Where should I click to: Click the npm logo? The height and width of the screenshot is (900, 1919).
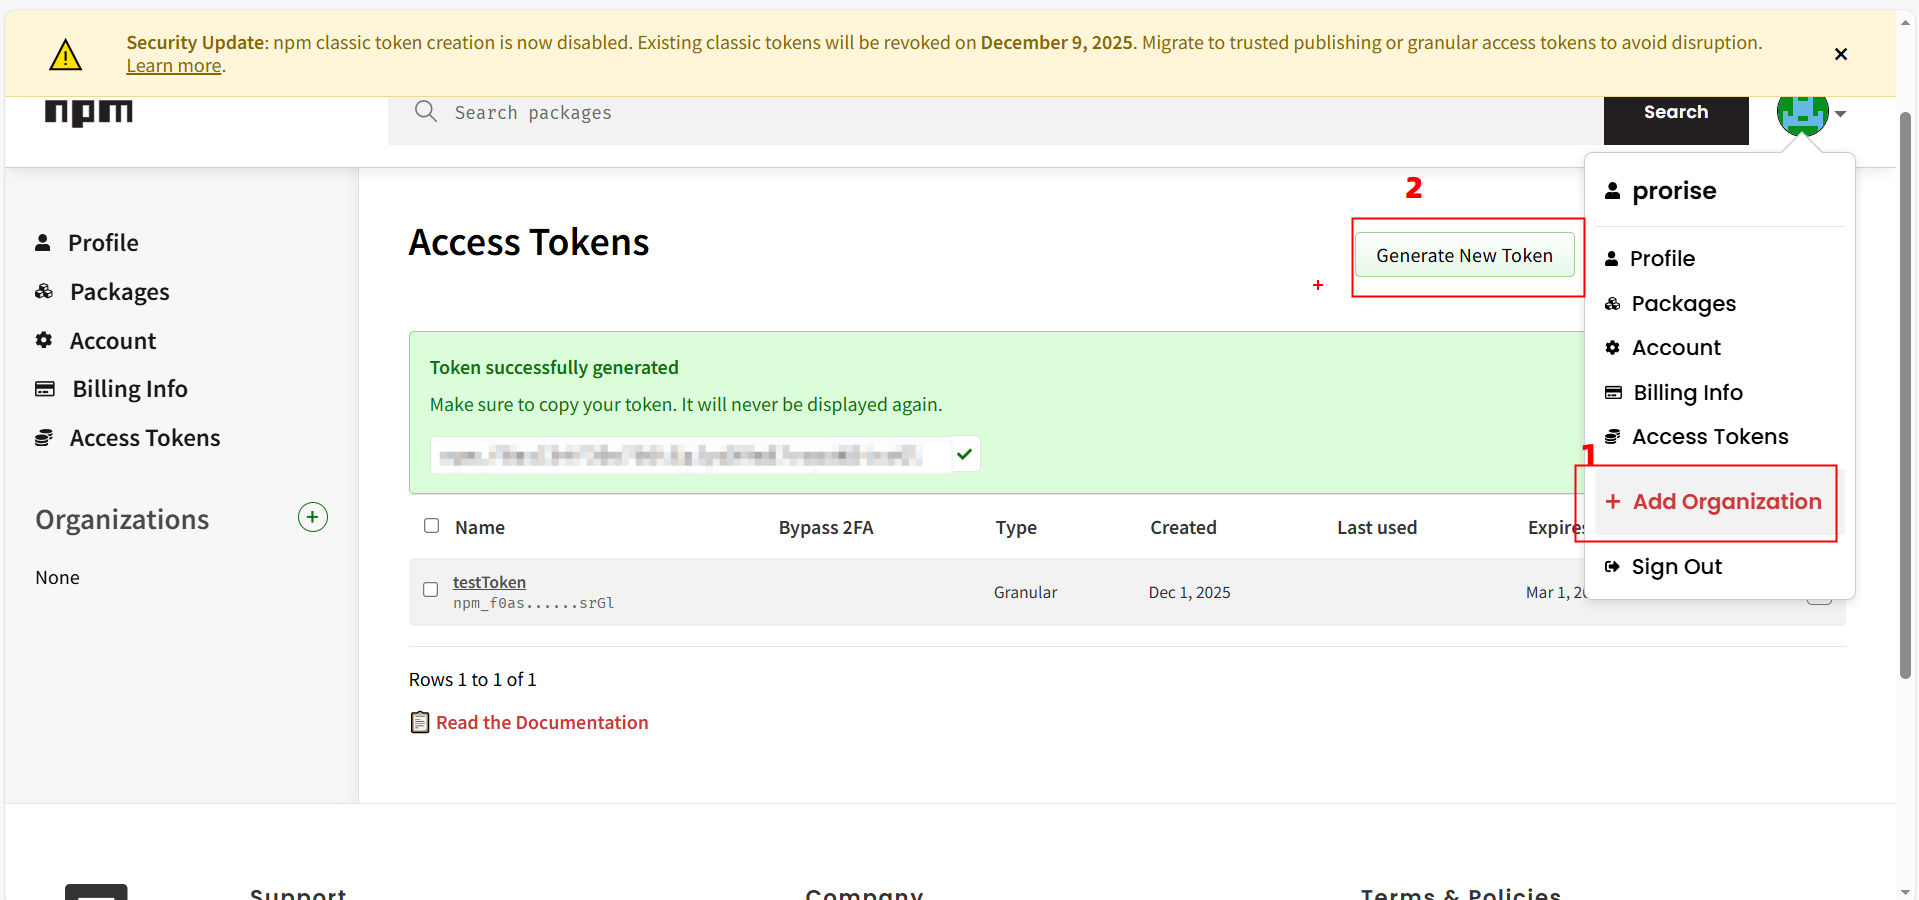88,113
